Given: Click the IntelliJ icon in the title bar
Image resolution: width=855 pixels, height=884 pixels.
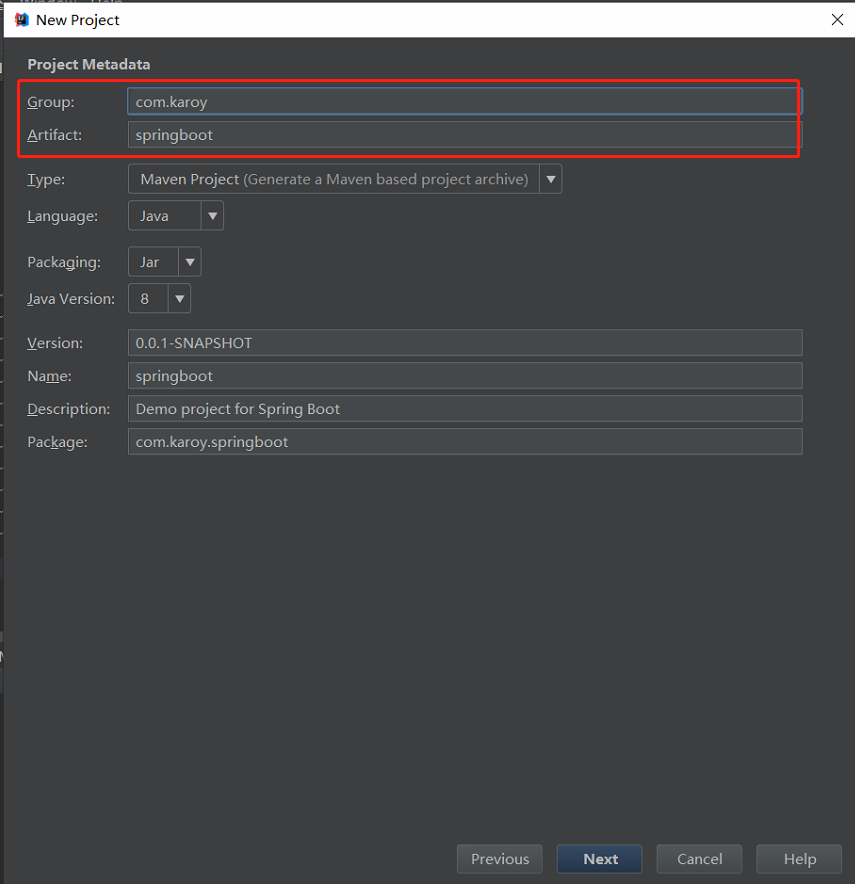Looking at the screenshot, I should tap(22, 20).
